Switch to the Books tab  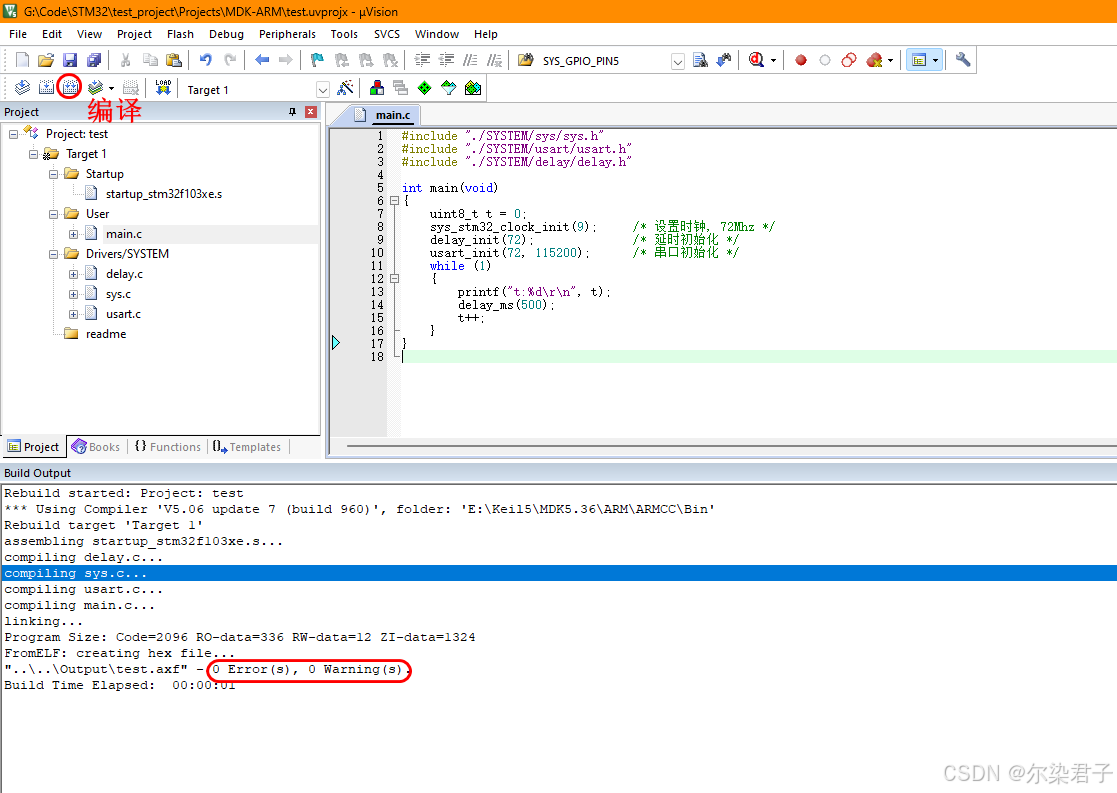pyautogui.click(x=96, y=447)
